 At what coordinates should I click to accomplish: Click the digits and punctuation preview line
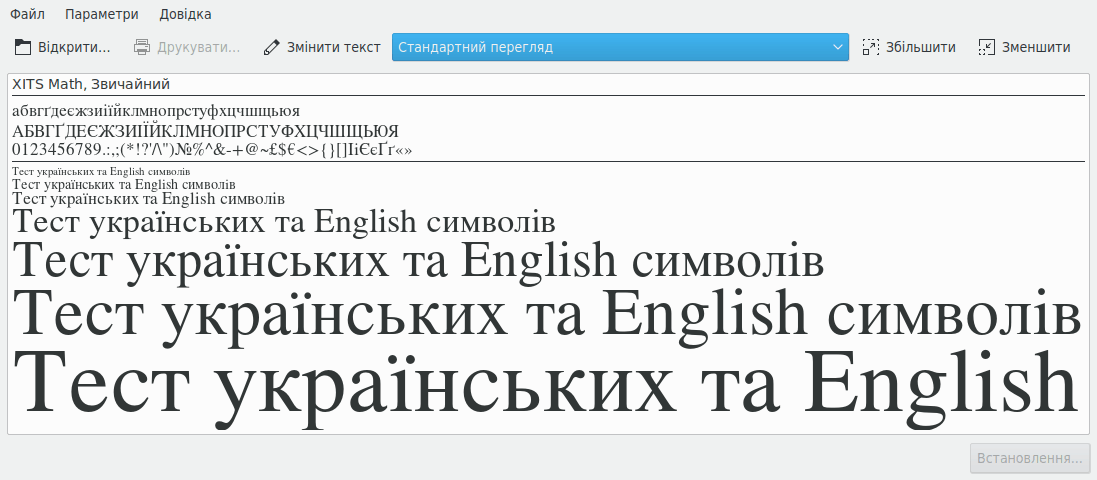point(212,150)
